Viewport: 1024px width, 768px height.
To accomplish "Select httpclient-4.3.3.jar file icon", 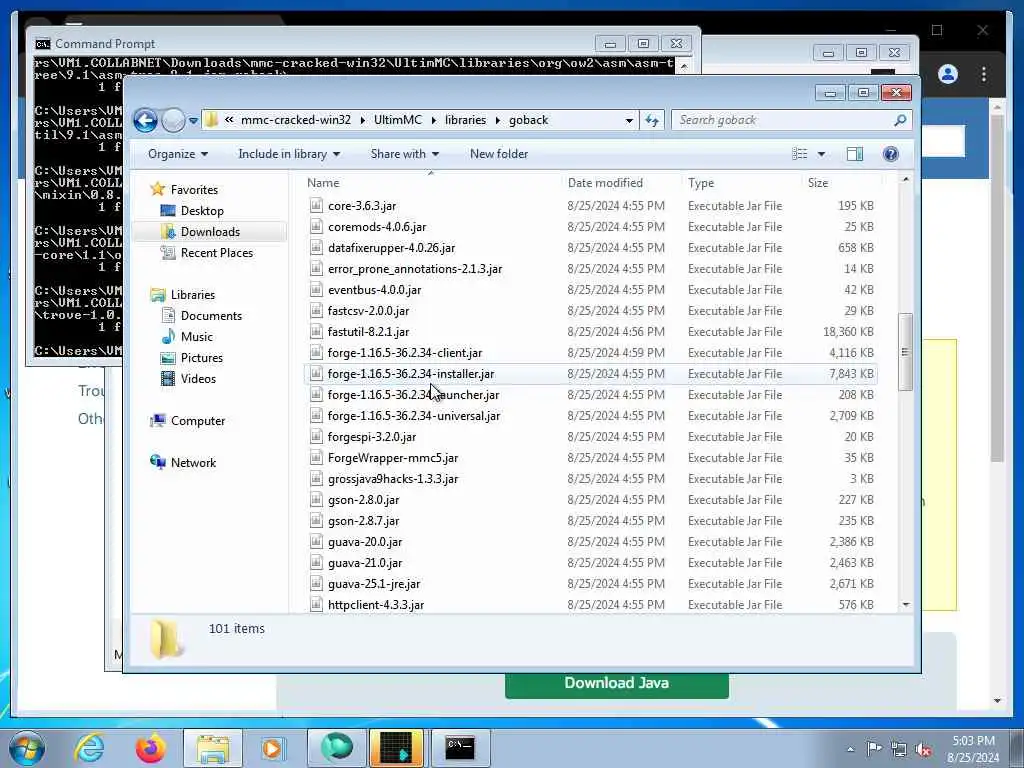I will (x=316, y=605).
